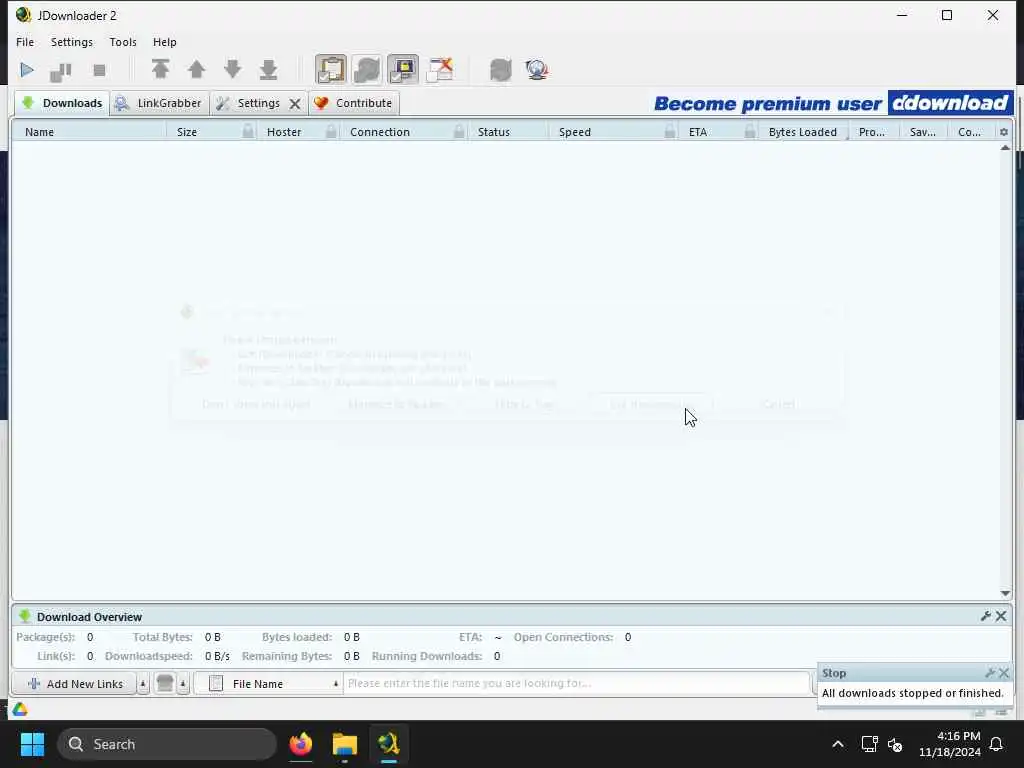Toggle lock icon on ETA column
This screenshot has width=1024, height=768.
point(750,131)
